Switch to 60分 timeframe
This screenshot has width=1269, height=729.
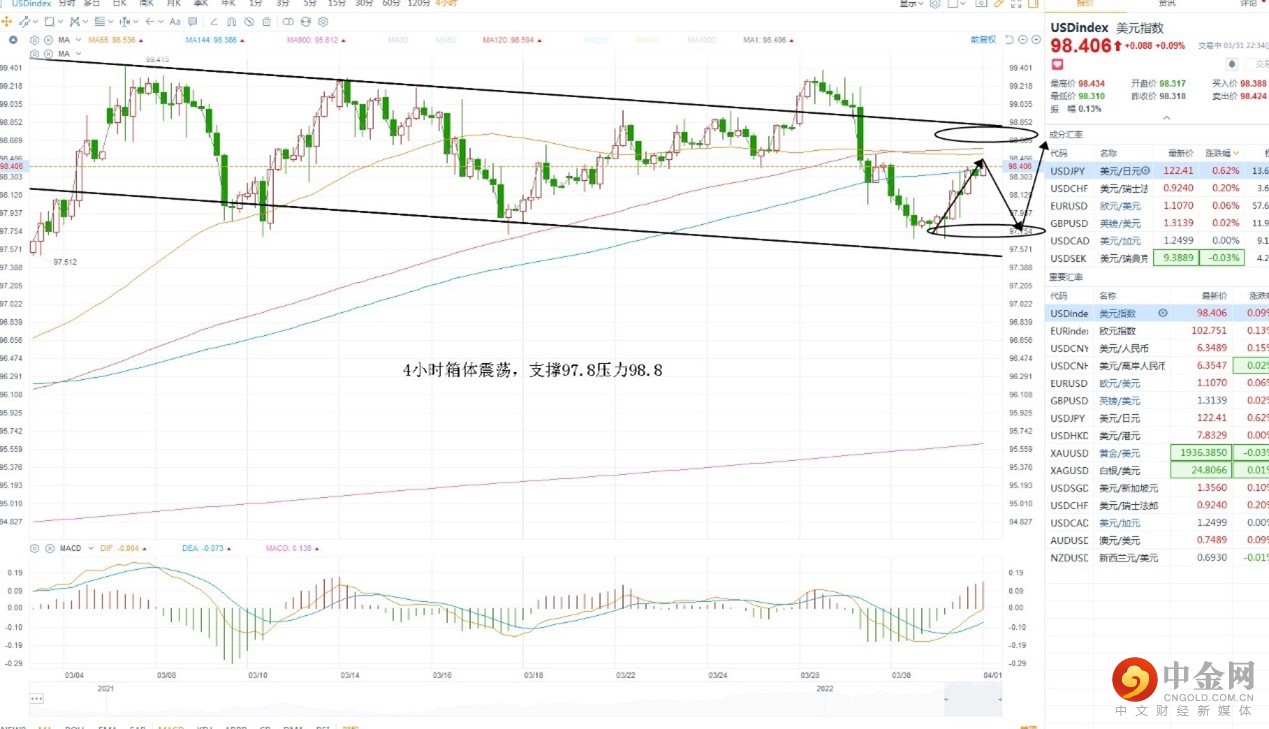[391, 4]
